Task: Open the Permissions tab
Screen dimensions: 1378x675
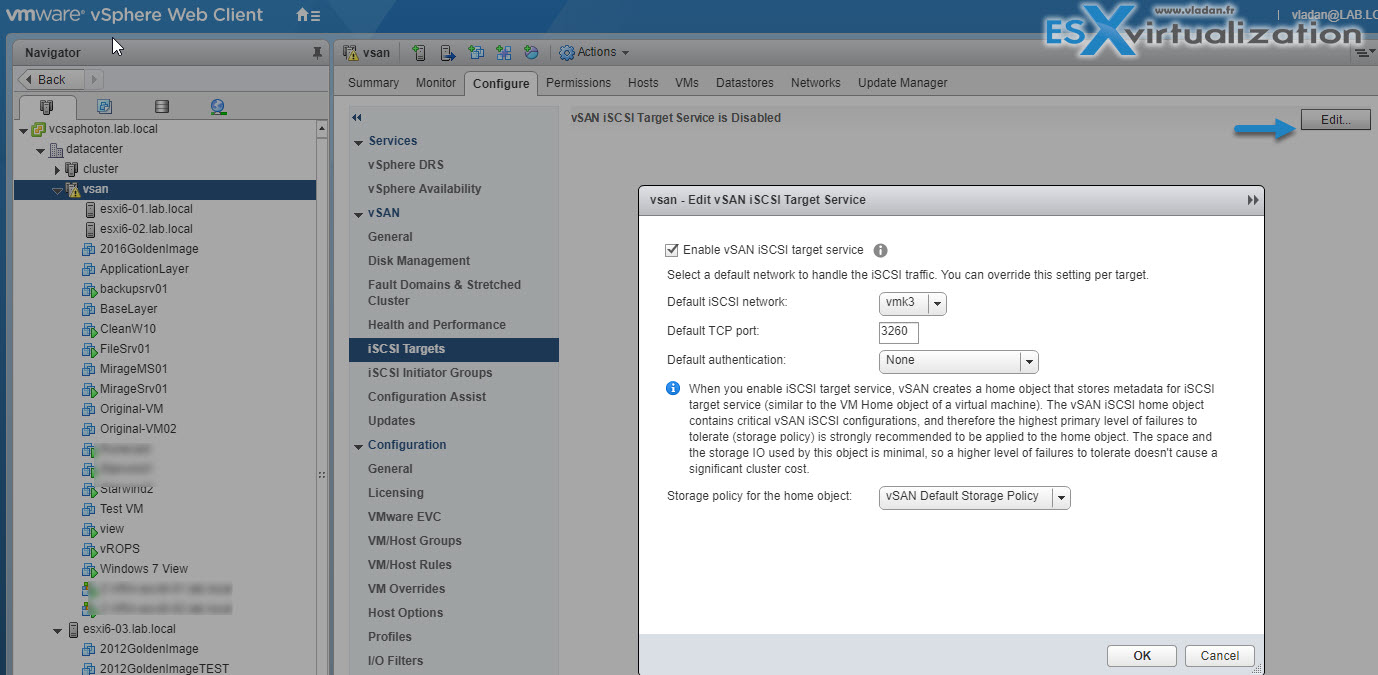Action: 578,83
